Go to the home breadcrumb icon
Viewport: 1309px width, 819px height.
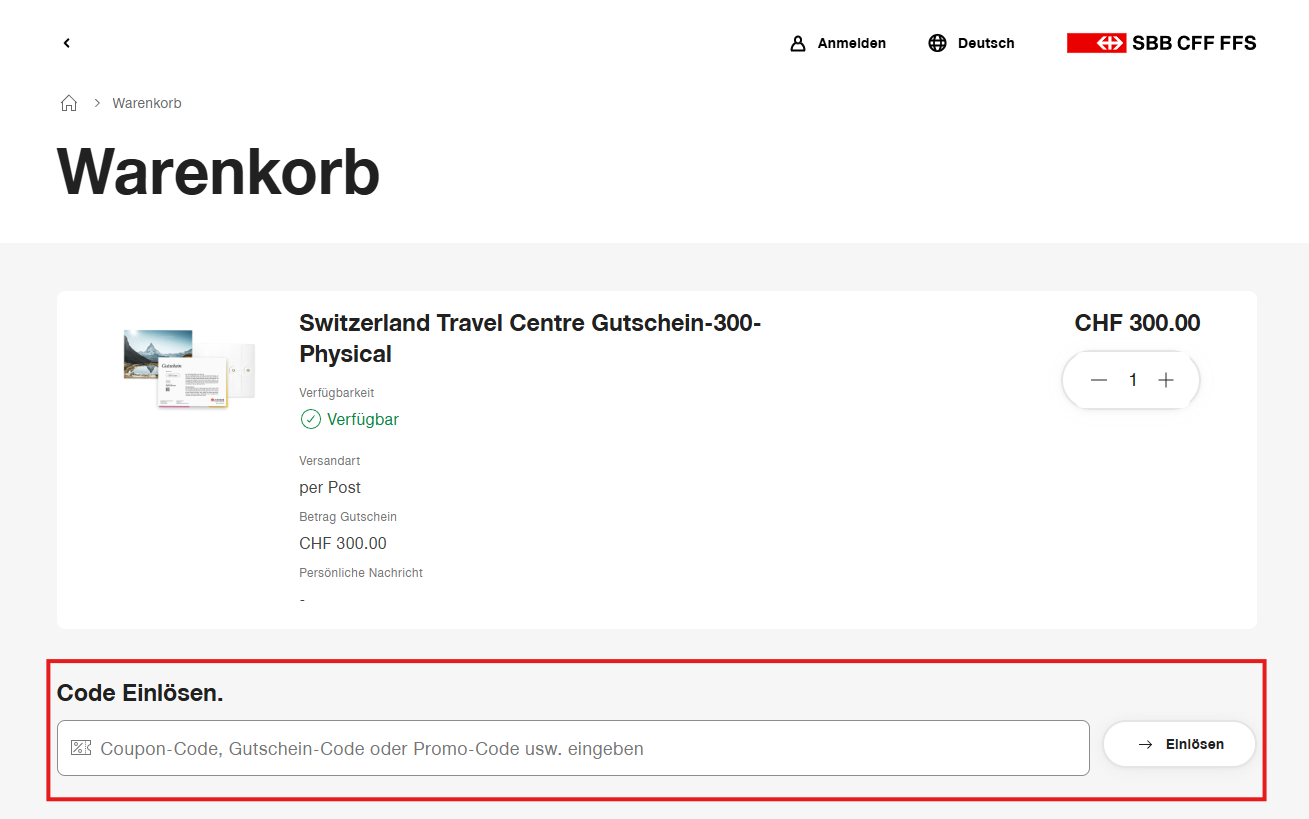click(69, 103)
